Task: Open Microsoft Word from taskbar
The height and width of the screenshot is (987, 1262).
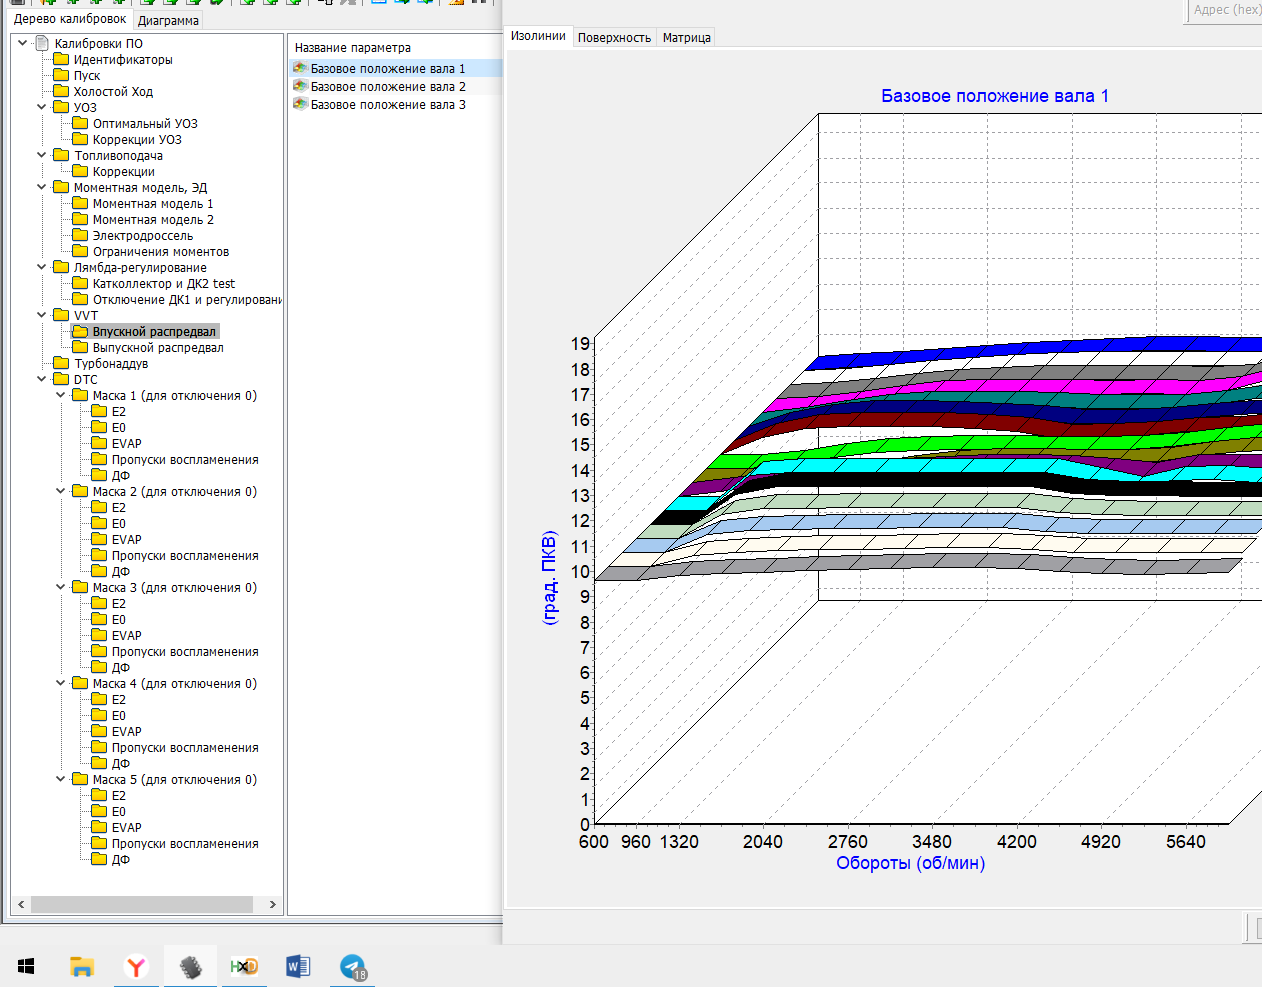Action: [298, 966]
